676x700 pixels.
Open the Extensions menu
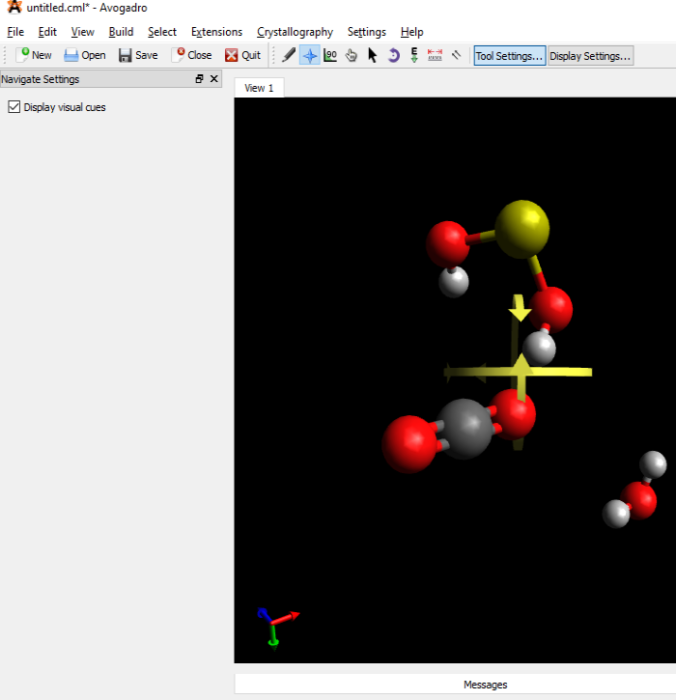(216, 32)
